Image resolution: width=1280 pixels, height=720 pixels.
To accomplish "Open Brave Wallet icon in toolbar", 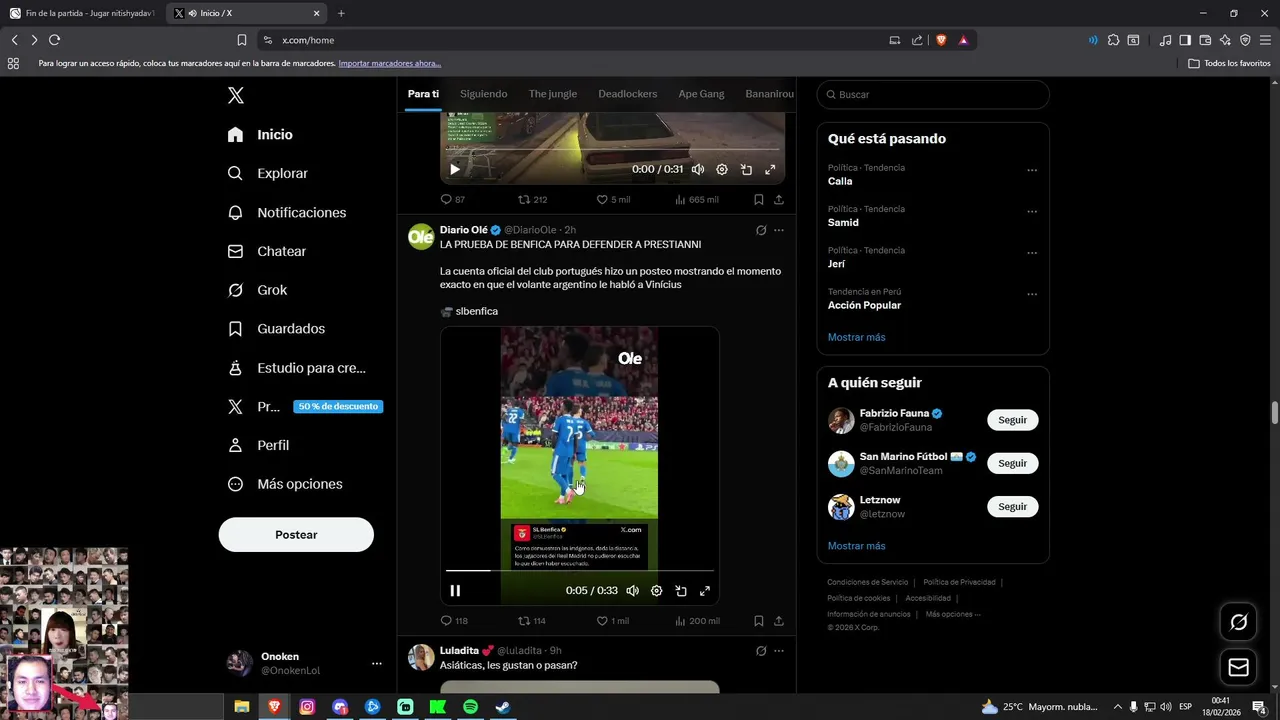I will [1205, 40].
